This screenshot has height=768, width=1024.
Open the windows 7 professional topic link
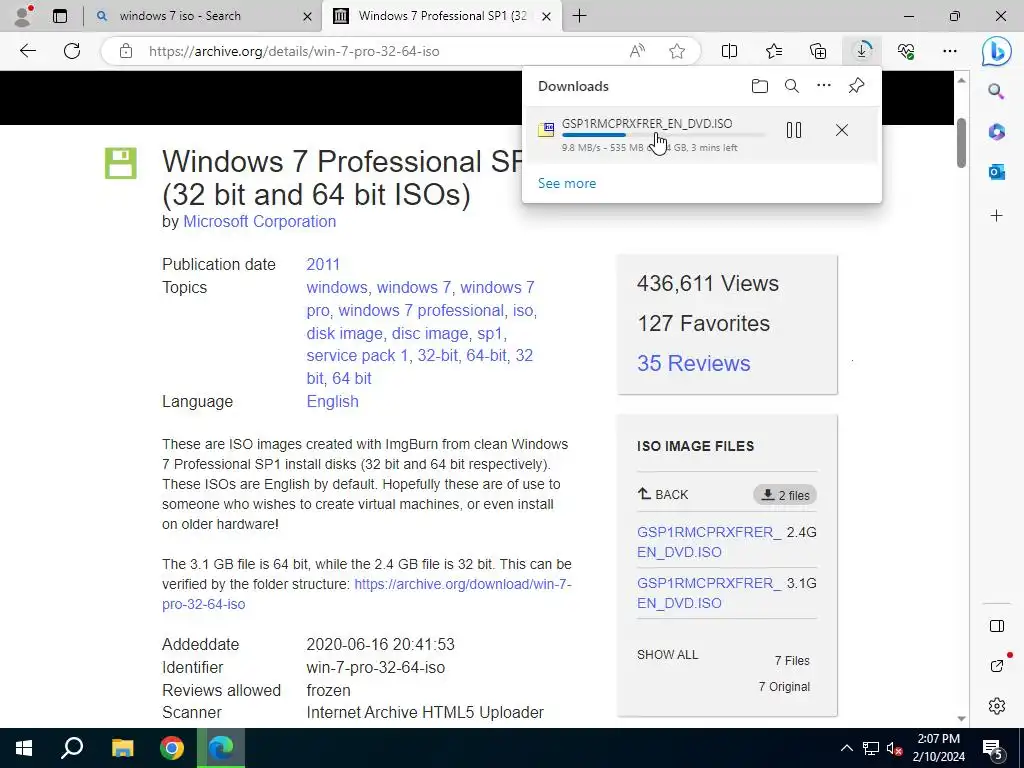click(421, 310)
